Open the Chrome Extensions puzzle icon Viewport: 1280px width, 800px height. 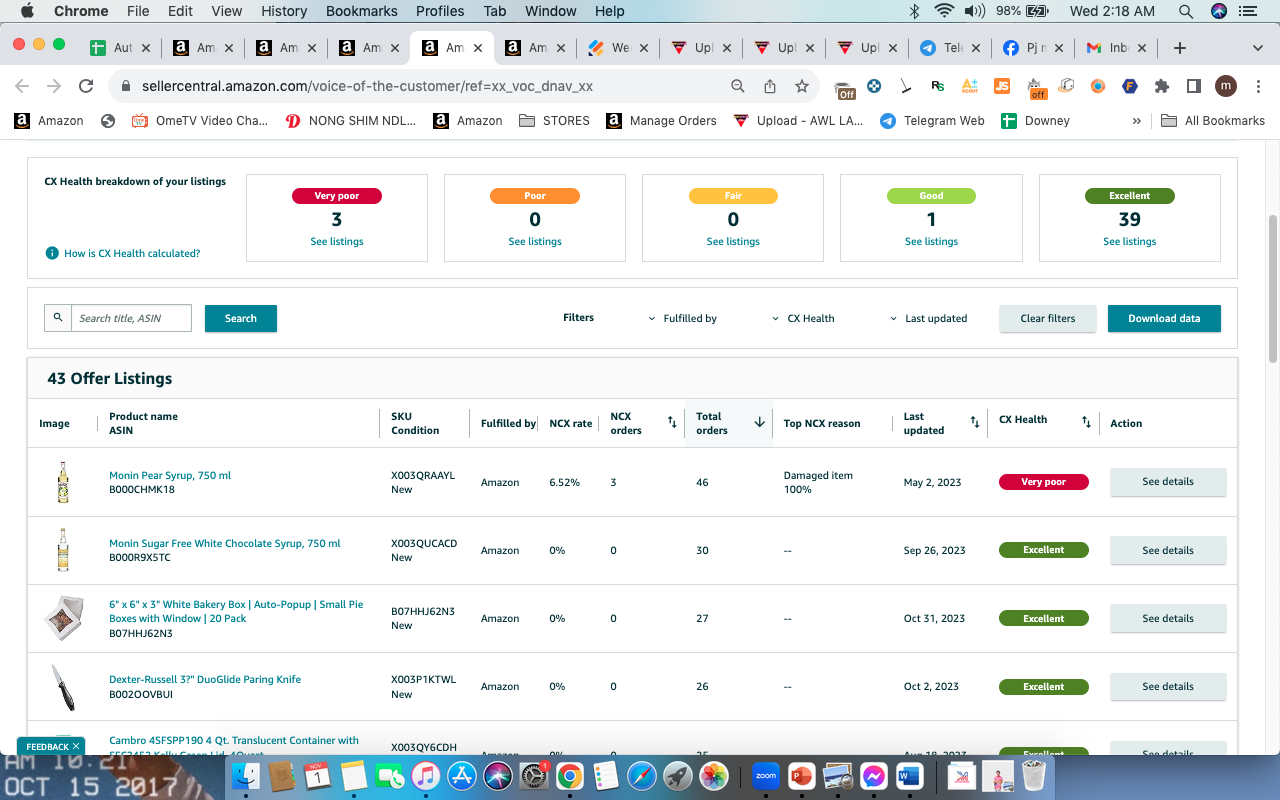(x=1161, y=86)
